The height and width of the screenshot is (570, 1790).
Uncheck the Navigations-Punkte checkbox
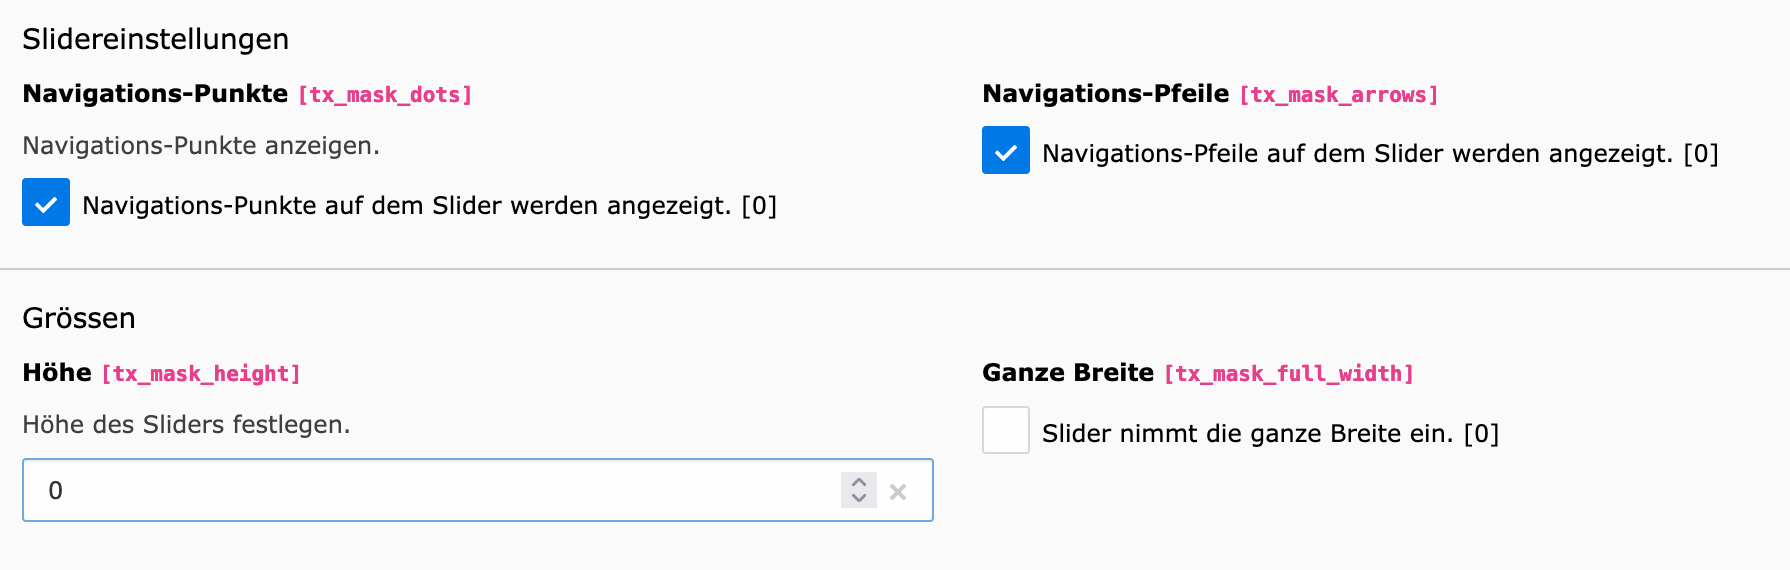click(46, 202)
